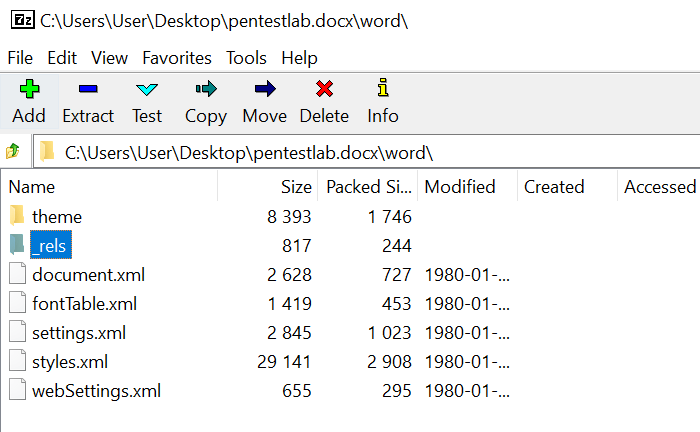Open the Tools menu
The height and width of the screenshot is (432, 700).
tap(246, 58)
